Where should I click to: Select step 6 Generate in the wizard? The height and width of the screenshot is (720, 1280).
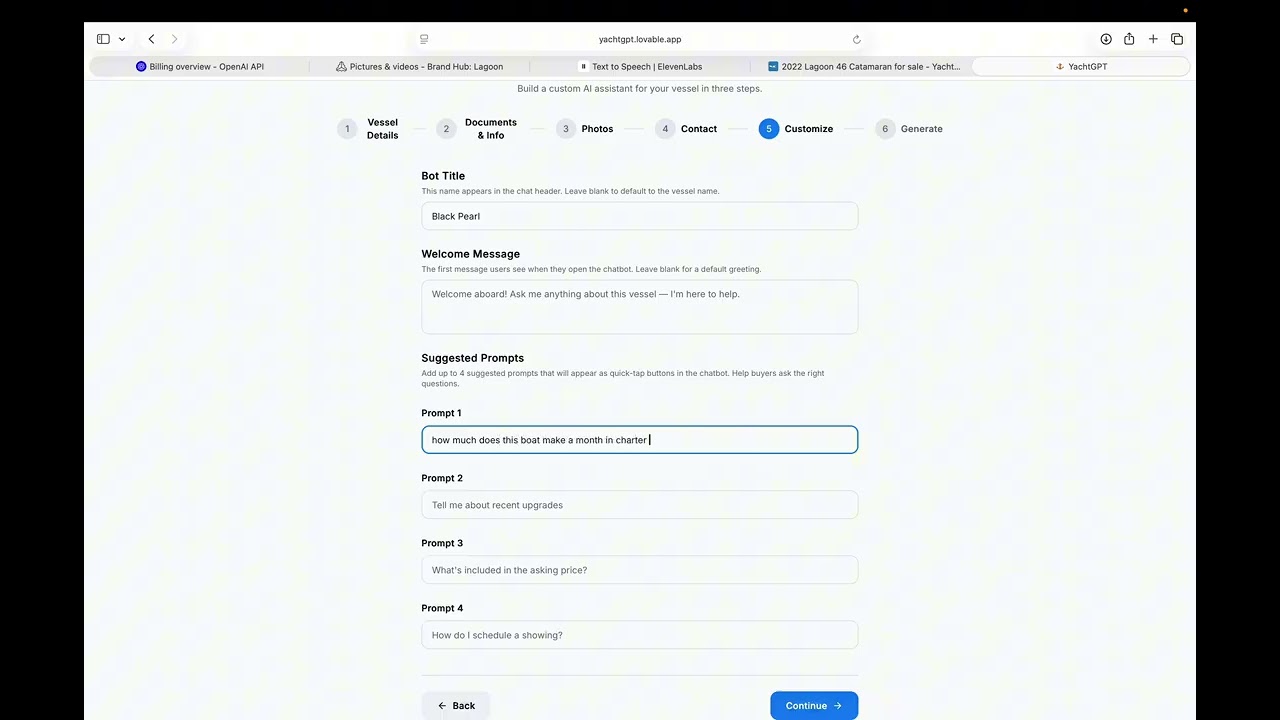[x=909, y=129]
